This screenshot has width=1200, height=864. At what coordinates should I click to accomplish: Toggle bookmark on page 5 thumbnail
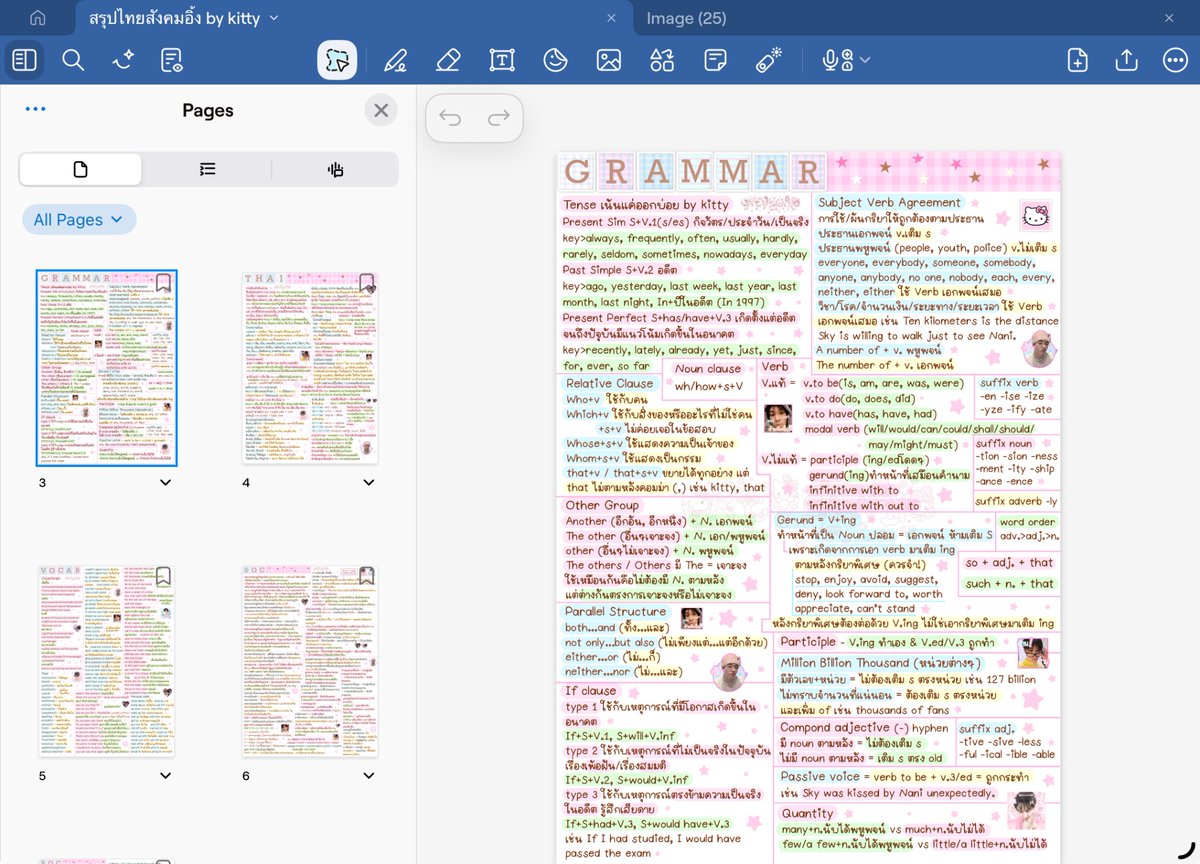pyautogui.click(x=163, y=576)
